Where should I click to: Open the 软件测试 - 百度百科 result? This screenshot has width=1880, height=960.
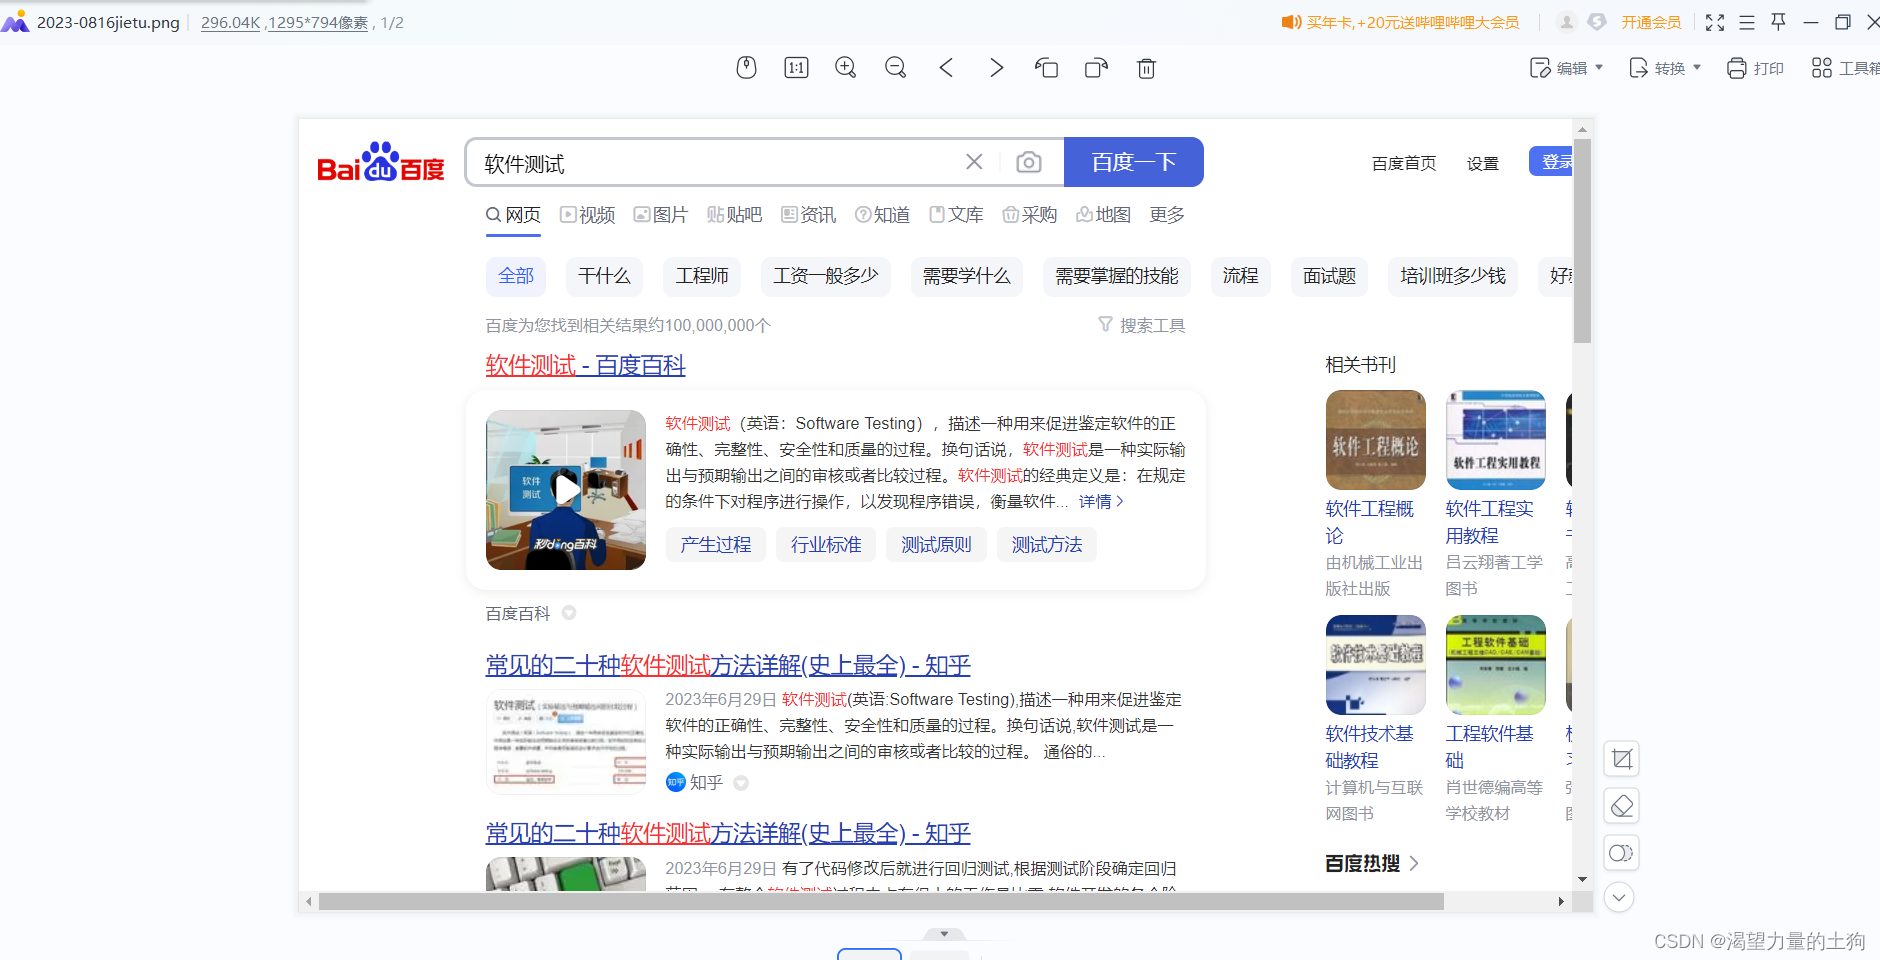click(x=585, y=365)
